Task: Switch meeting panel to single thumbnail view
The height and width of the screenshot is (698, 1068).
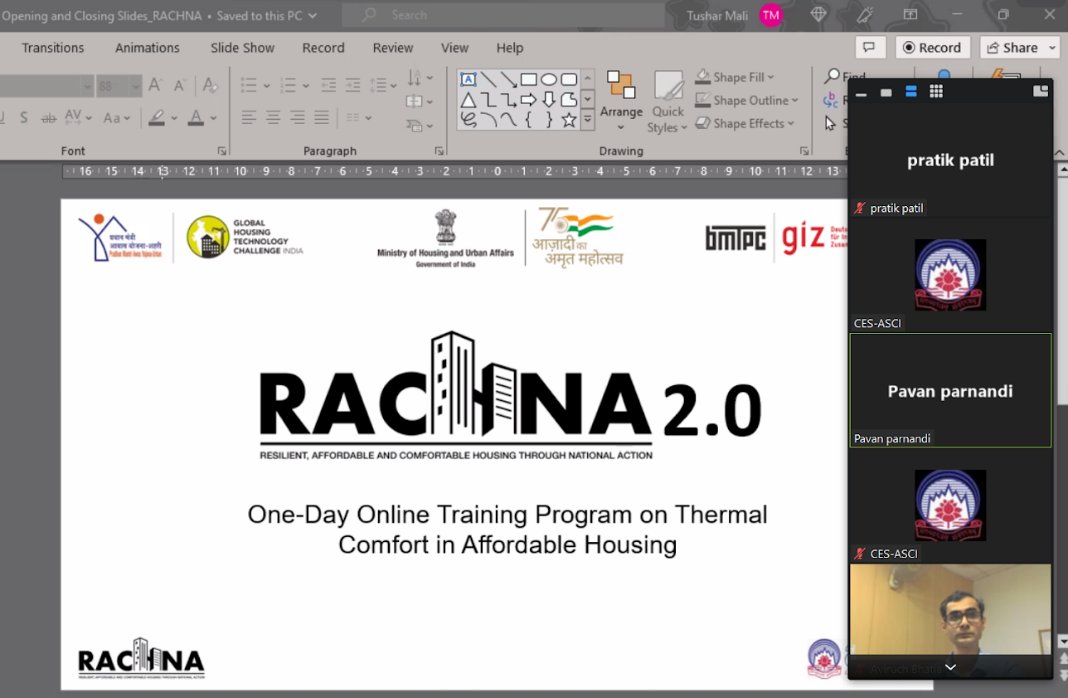Action: click(885, 93)
